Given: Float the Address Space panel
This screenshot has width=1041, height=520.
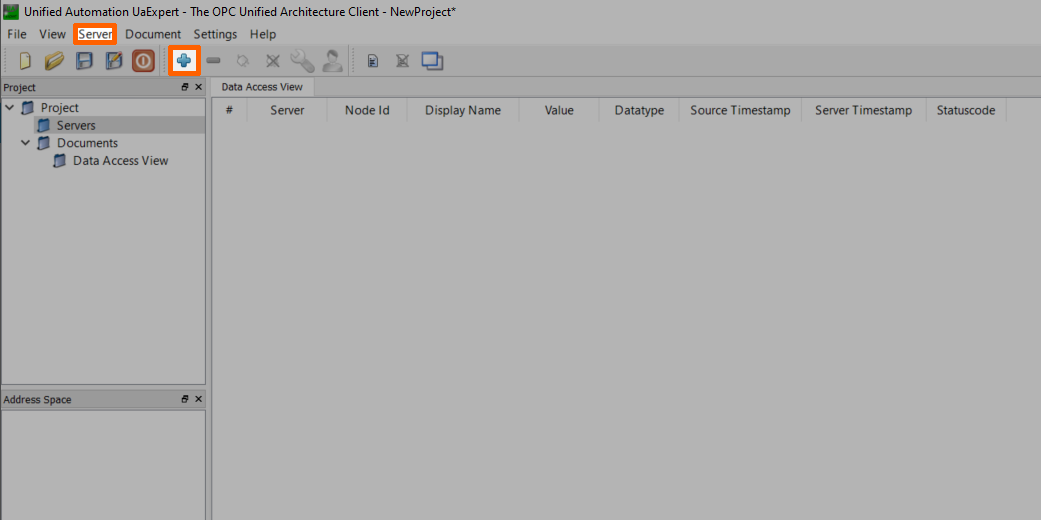Looking at the screenshot, I should click(x=185, y=400).
